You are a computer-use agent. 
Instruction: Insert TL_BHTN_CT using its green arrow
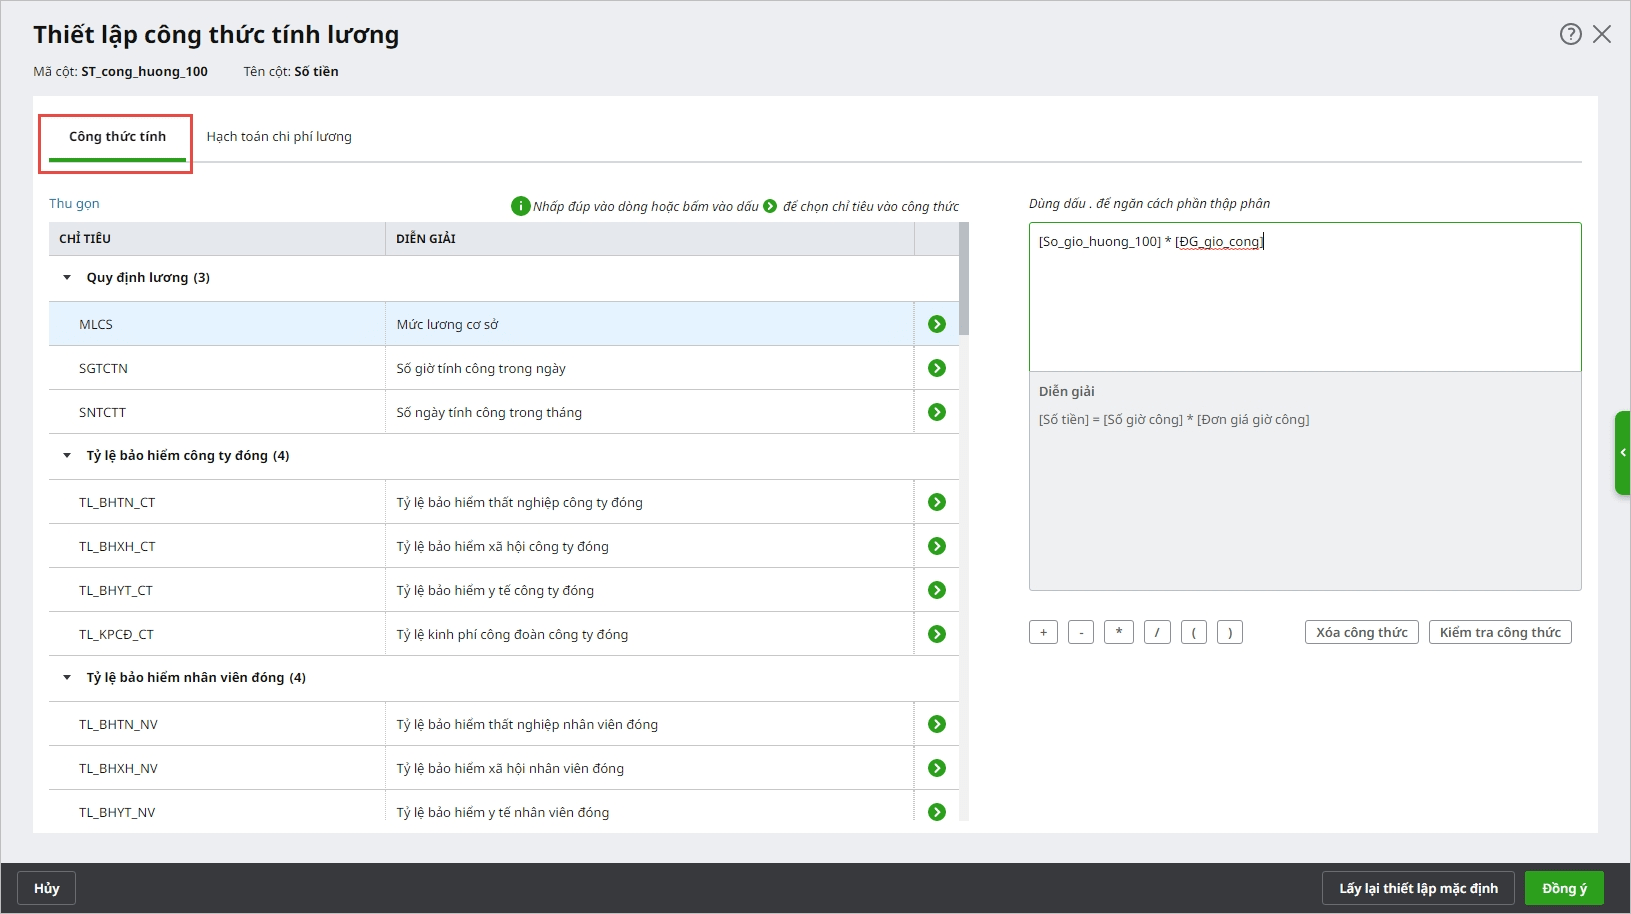(x=936, y=502)
